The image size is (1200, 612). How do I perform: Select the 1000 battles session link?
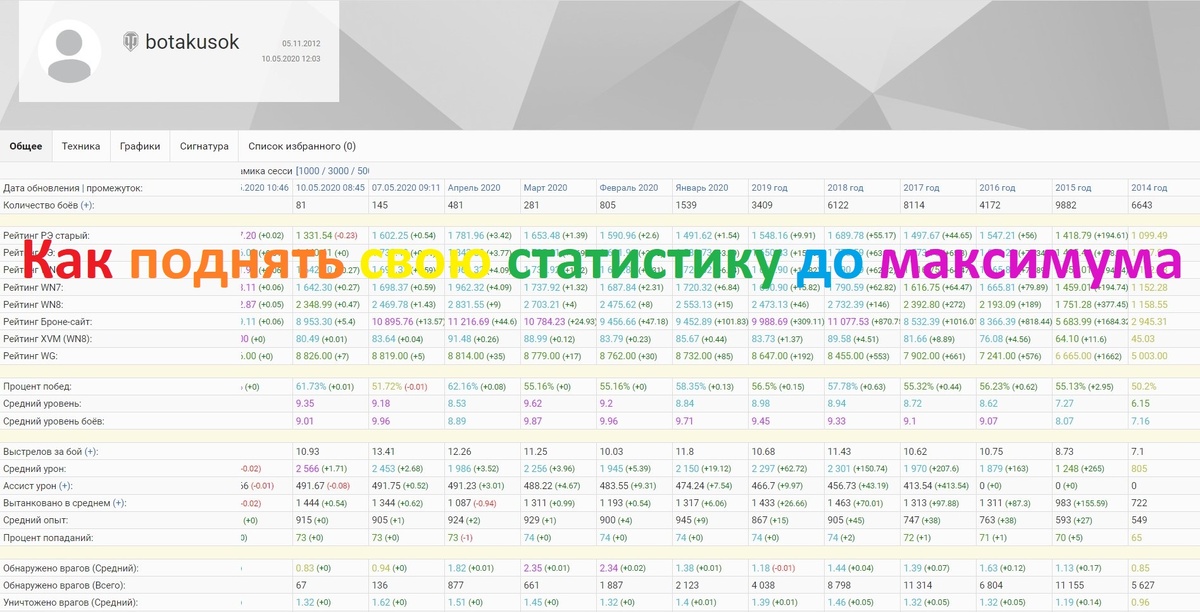311,172
